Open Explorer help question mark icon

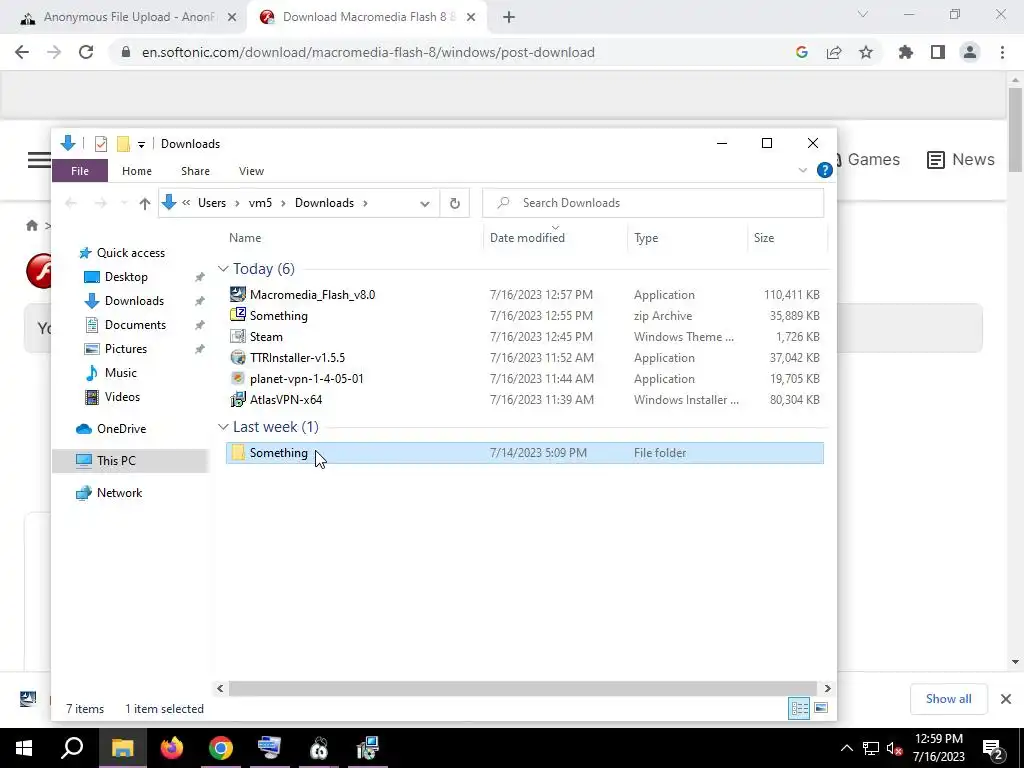click(x=824, y=170)
